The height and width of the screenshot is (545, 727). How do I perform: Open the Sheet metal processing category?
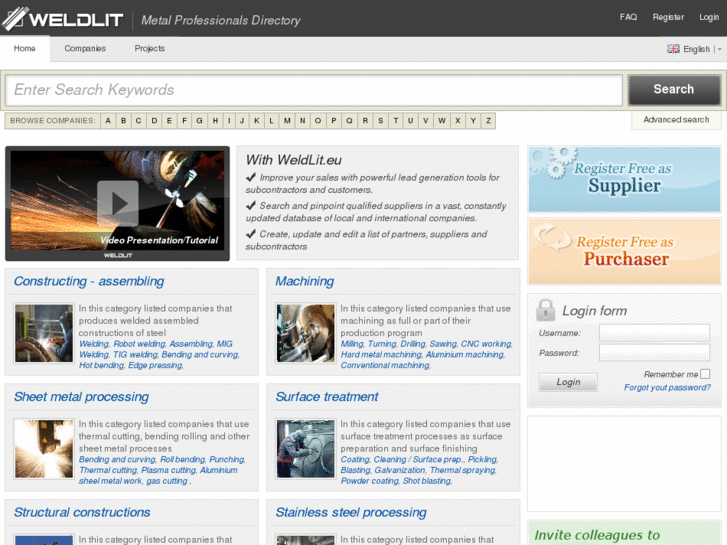tap(81, 397)
